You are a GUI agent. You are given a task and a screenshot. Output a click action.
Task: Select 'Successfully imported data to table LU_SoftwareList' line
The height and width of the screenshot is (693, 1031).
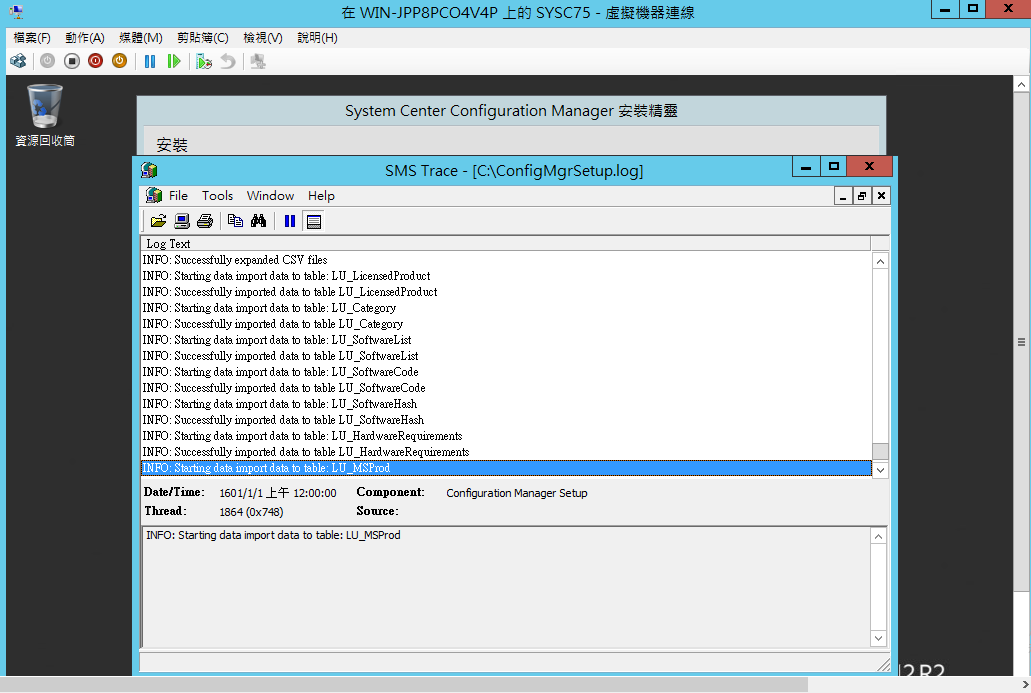coord(506,356)
